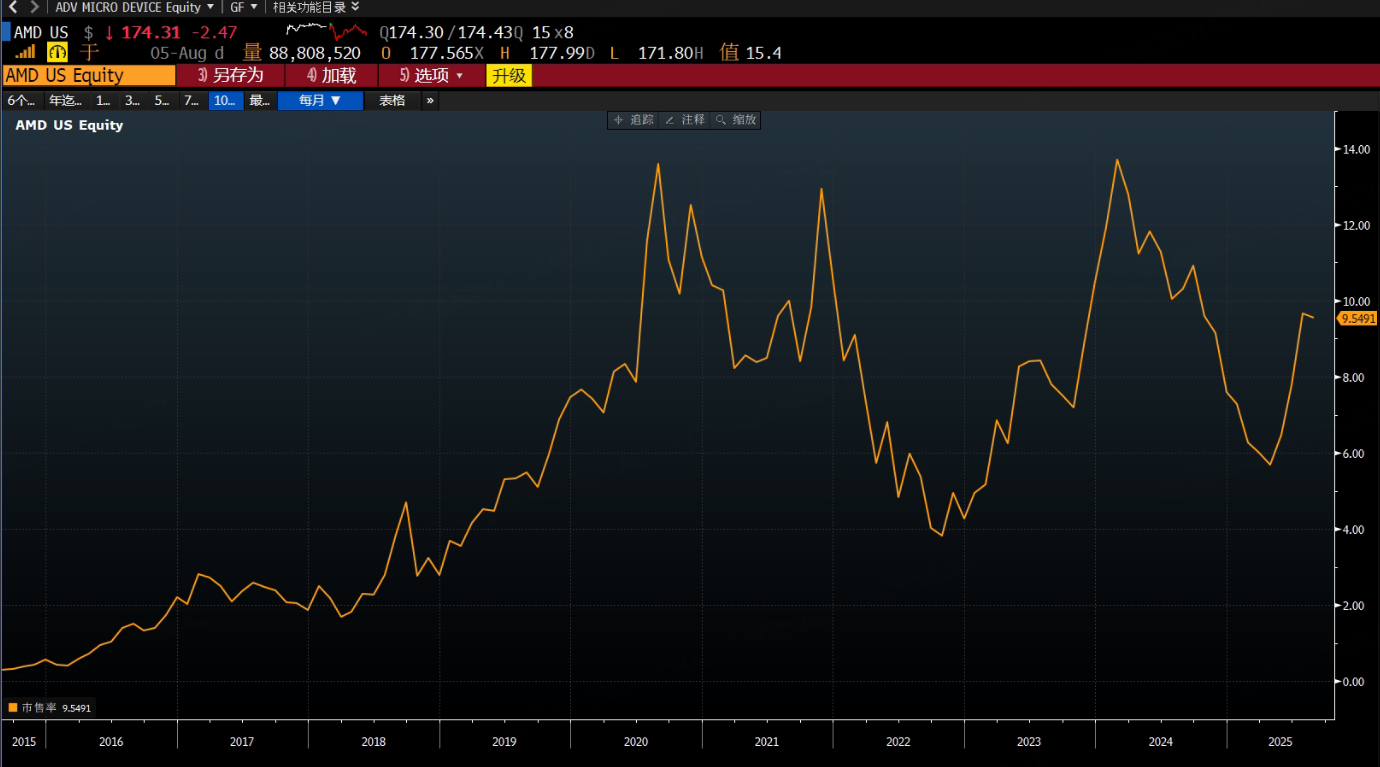Select the 年迄今 year-to-date range tab
The image size is (1380, 767).
point(67,100)
